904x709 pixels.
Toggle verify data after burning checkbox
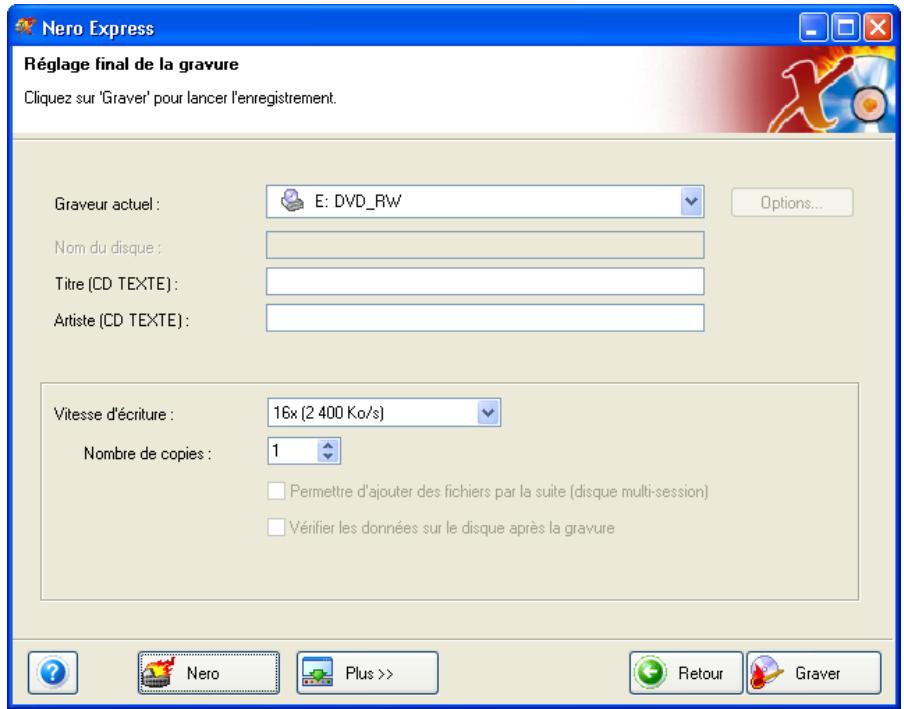(x=276, y=527)
